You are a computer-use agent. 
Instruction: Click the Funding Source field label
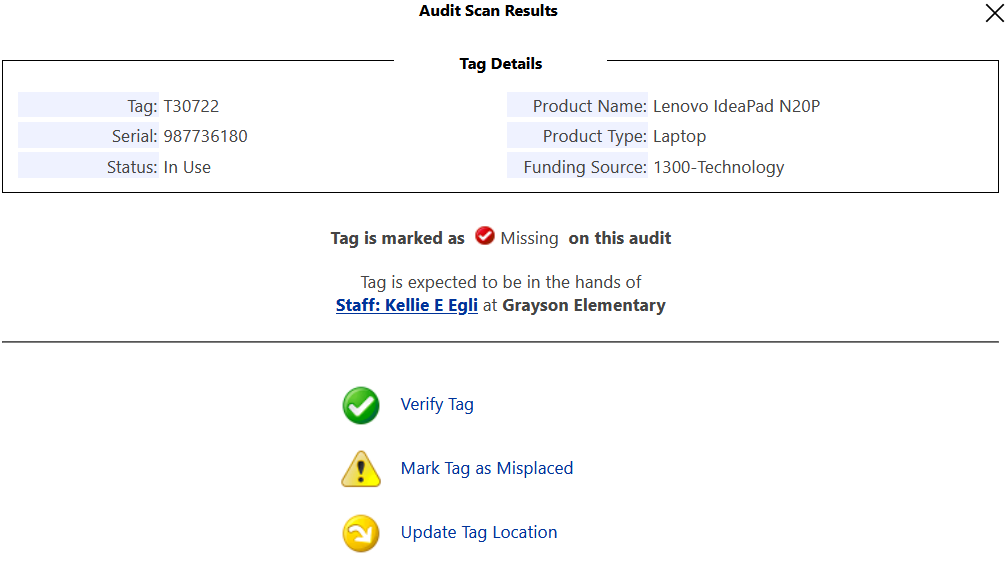coord(584,168)
